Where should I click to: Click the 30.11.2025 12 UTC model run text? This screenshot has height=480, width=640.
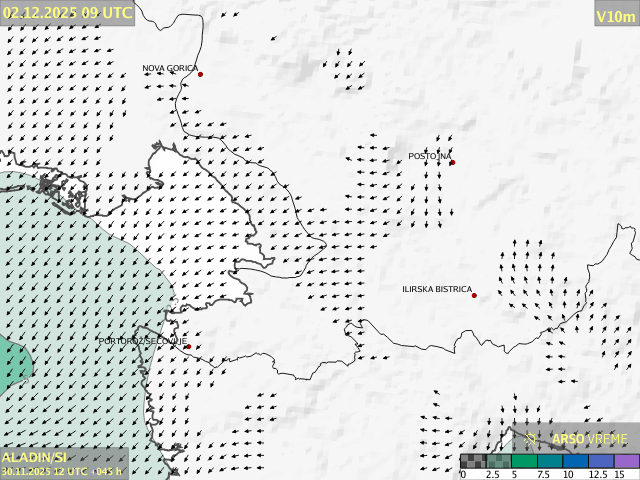(x=62, y=471)
